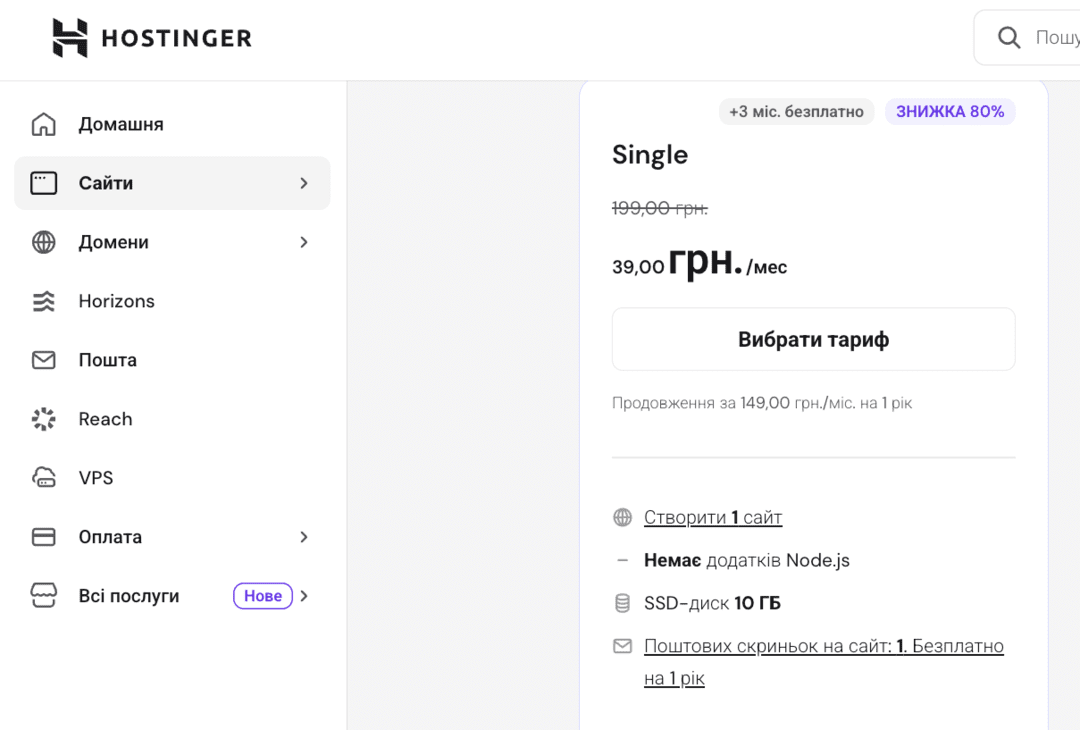Click the SSD disk icon in plan features
This screenshot has width=1080, height=730.
tap(622, 603)
